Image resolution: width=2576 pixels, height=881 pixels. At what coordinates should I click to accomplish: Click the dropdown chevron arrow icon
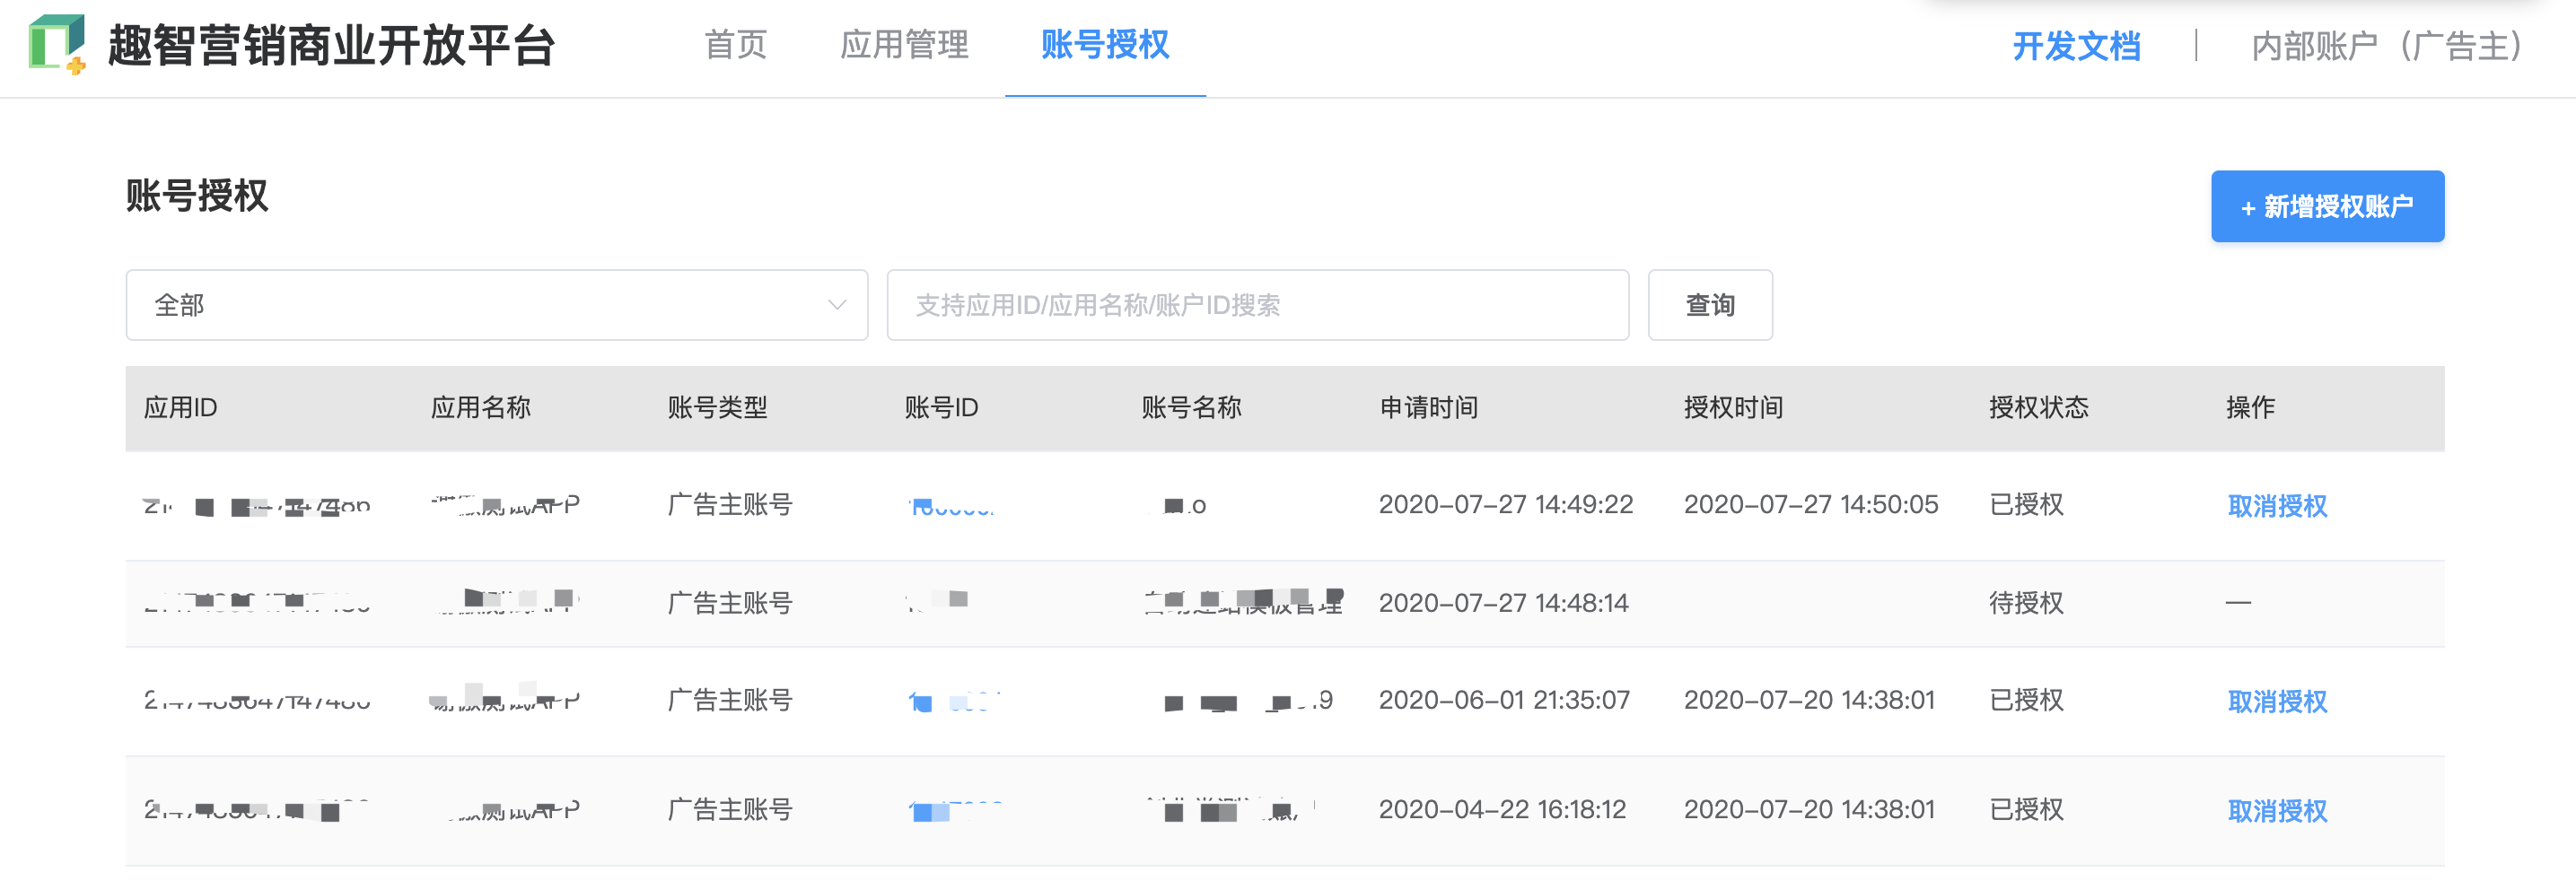pyautogui.click(x=837, y=305)
